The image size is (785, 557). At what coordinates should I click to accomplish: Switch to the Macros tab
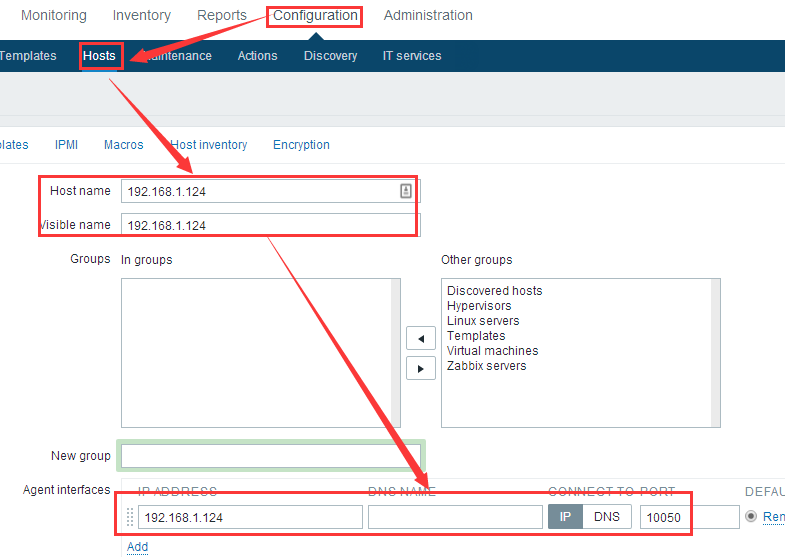click(x=123, y=145)
